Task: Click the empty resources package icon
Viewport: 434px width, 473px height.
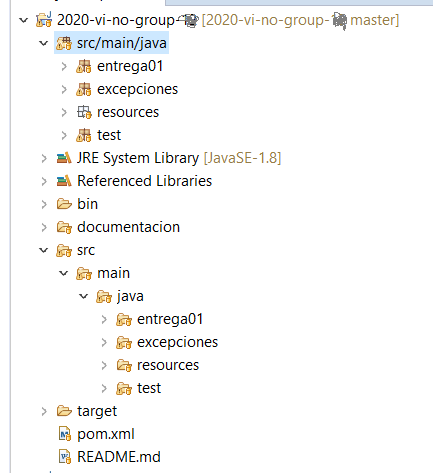Action: [84, 112]
